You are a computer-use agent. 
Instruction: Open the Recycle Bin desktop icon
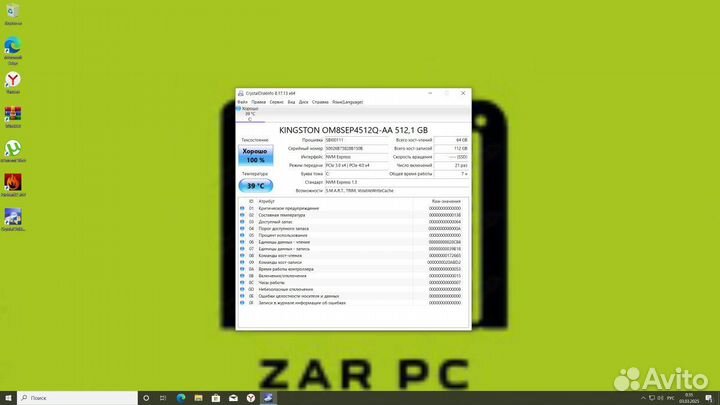[13, 14]
